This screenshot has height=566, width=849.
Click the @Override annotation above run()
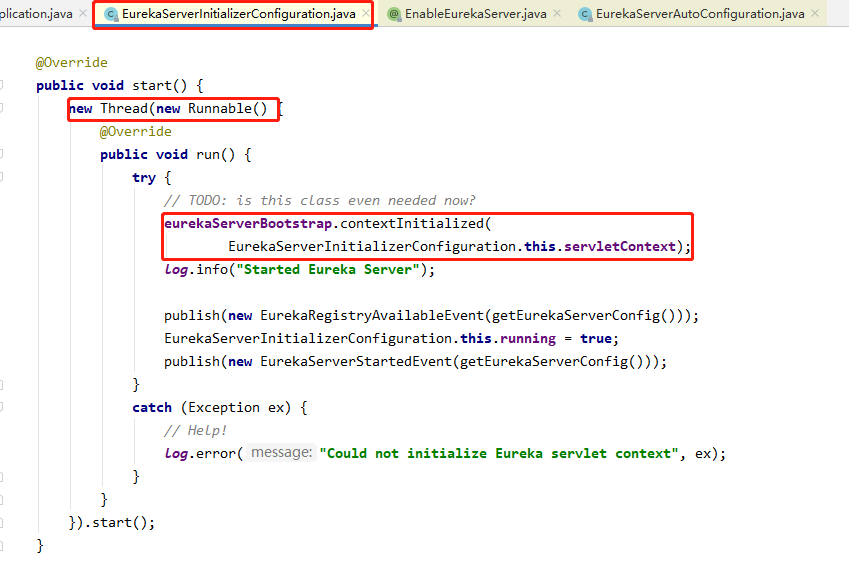(135, 132)
